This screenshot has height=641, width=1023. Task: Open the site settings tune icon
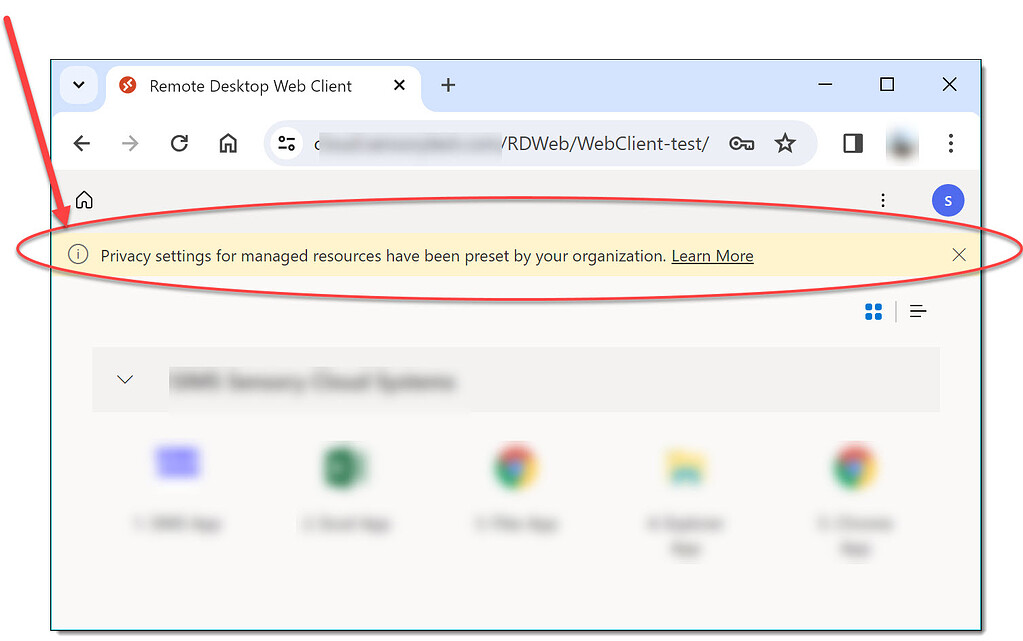click(286, 143)
